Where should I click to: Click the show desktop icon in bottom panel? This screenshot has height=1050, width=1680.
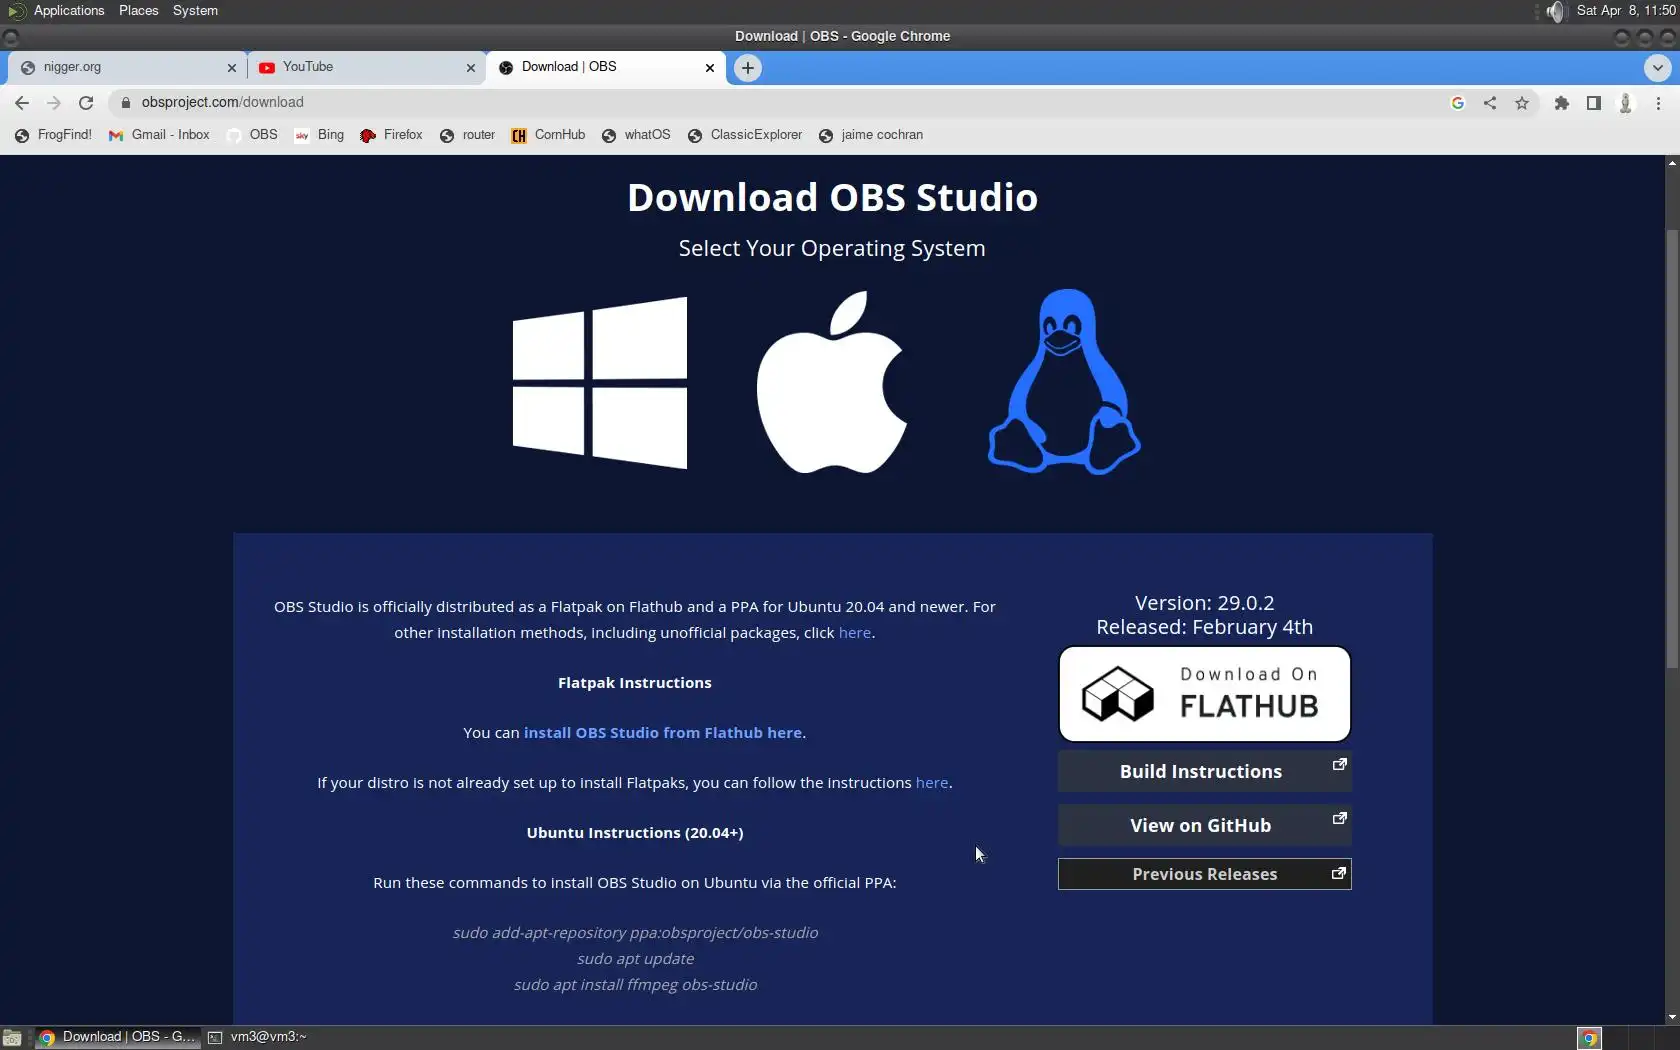click(x=12, y=1037)
